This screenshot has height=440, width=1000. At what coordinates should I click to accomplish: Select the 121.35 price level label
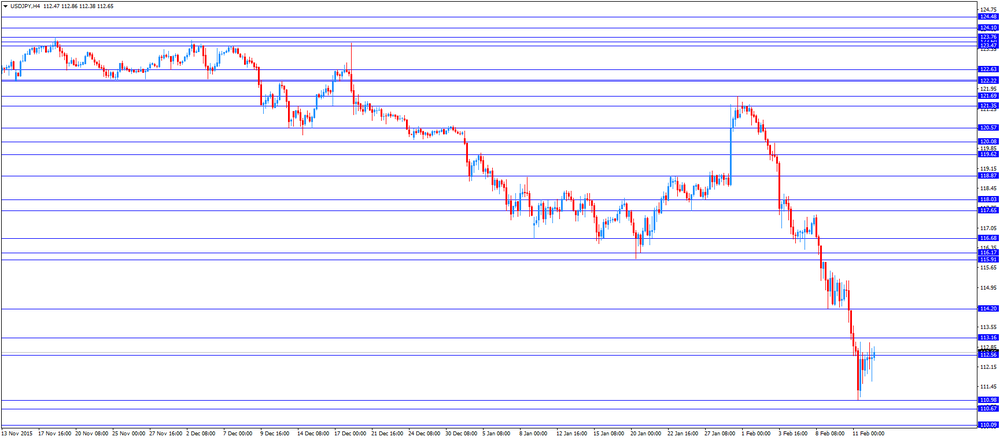pos(988,105)
